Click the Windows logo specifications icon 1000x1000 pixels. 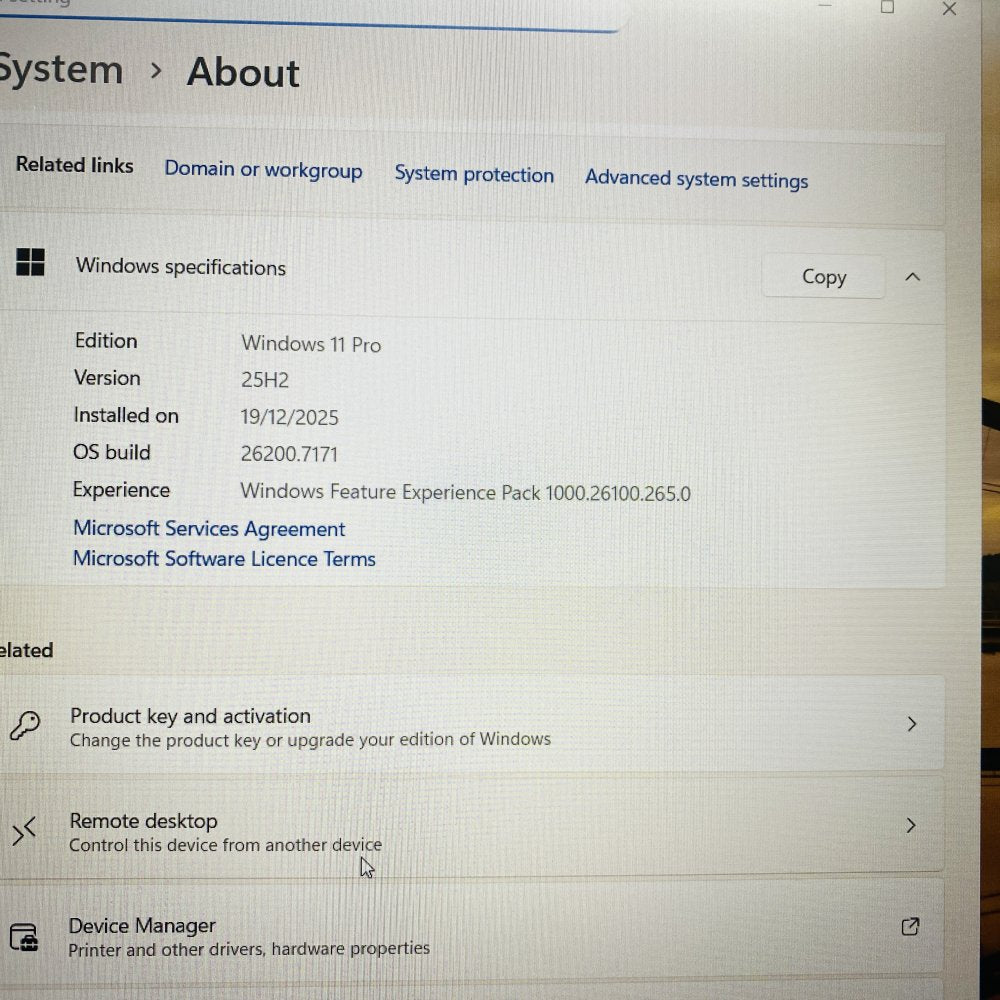pyautogui.click(x=33, y=263)
